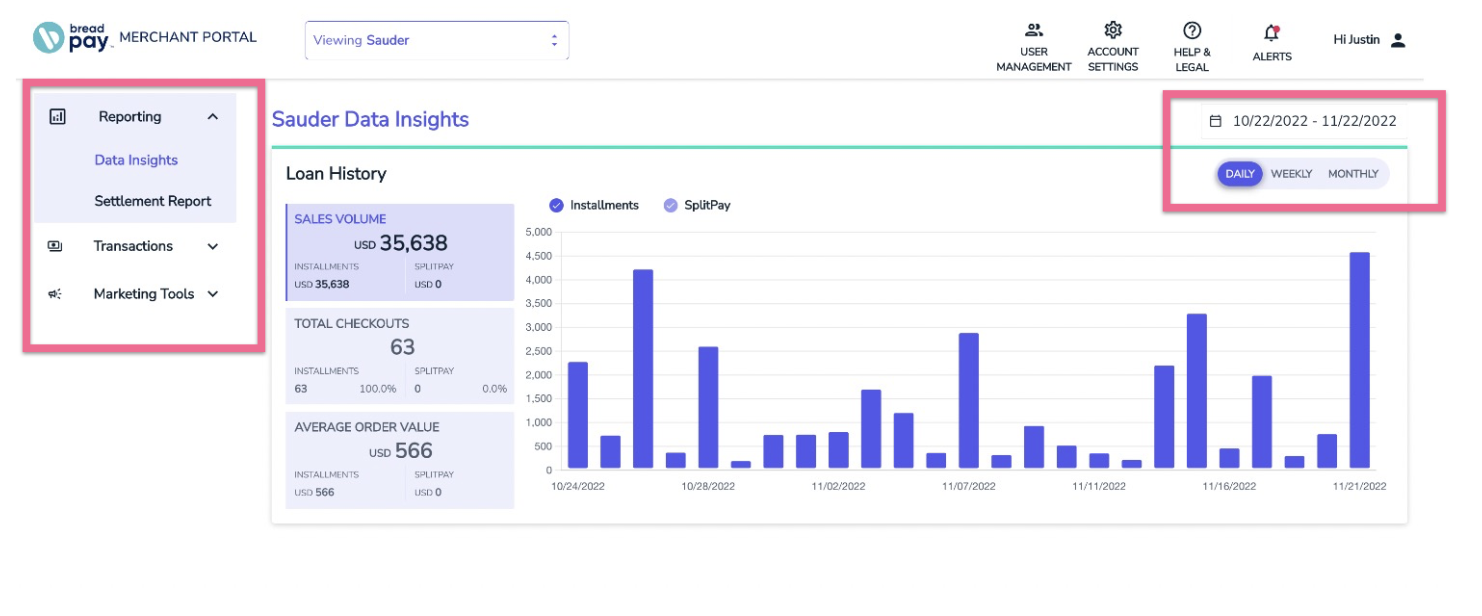1482x616 pixels.
Task: Click the User Management icon
Action: [x=1035, y=29]
